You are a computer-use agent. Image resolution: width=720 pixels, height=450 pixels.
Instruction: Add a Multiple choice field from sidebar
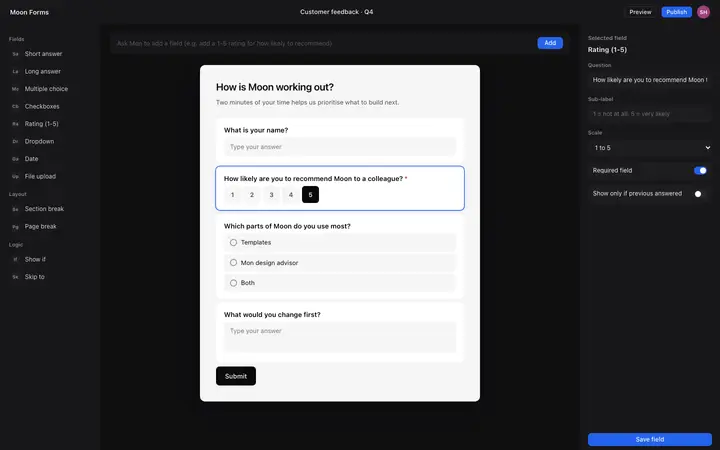(50, 89)
